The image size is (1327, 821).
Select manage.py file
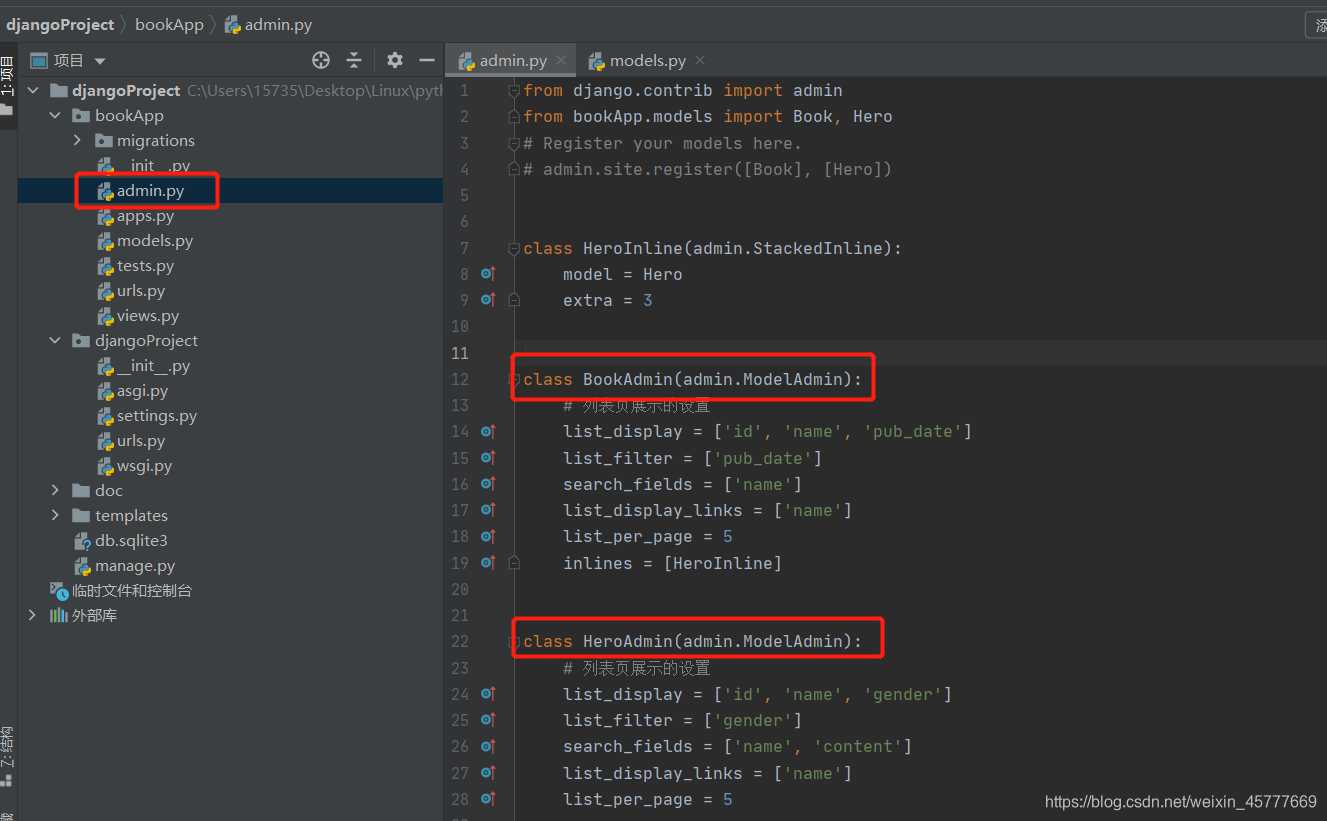tap(135, 565)
